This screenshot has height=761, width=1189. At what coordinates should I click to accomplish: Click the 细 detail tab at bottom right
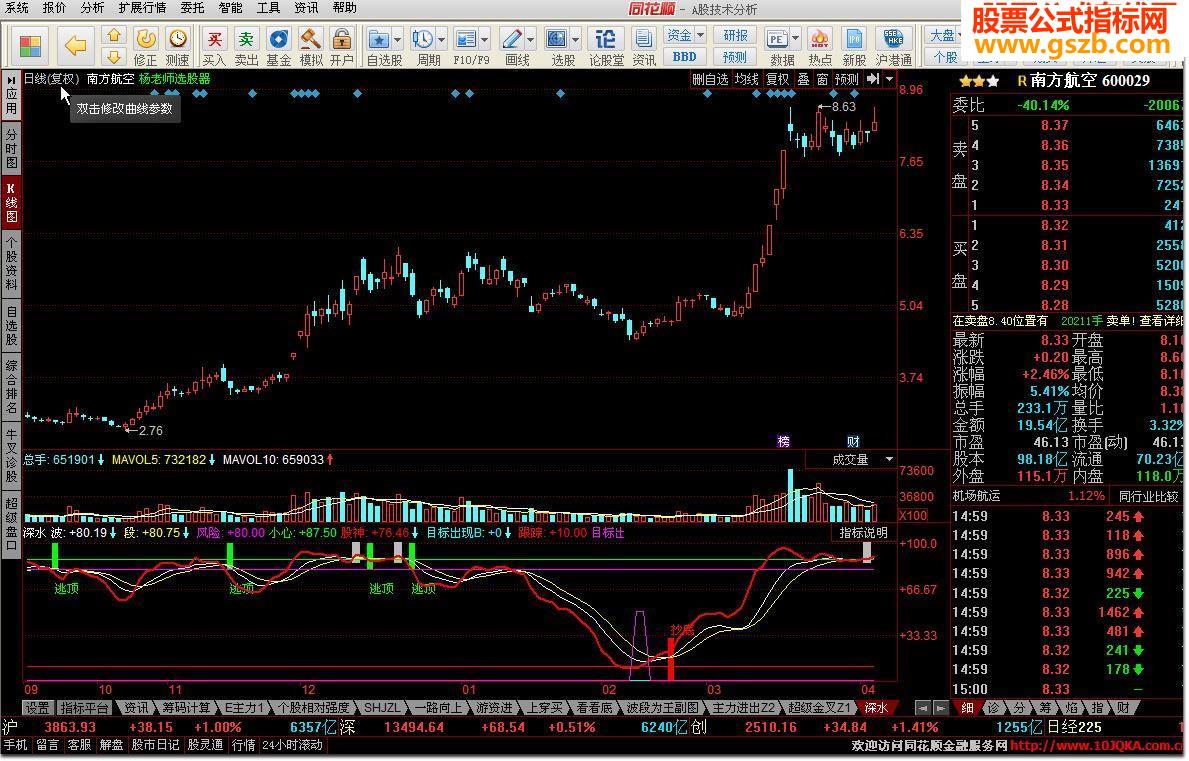(x=967, y=708)
